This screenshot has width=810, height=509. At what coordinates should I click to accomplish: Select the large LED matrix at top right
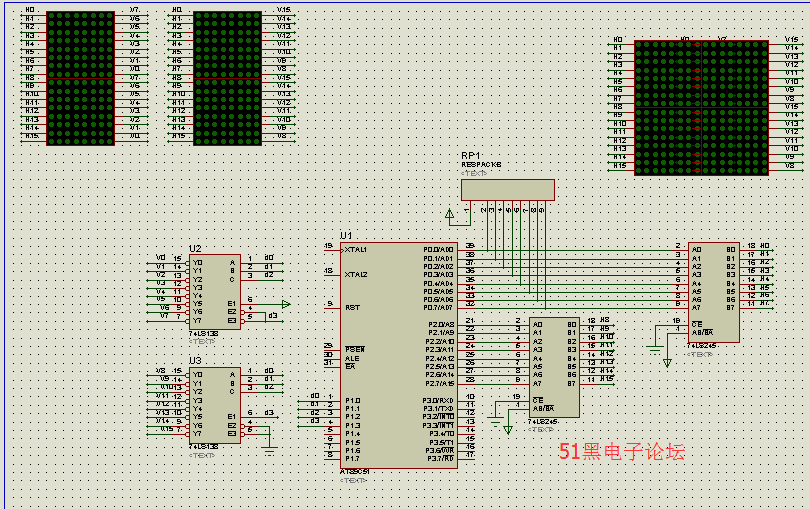701,106
